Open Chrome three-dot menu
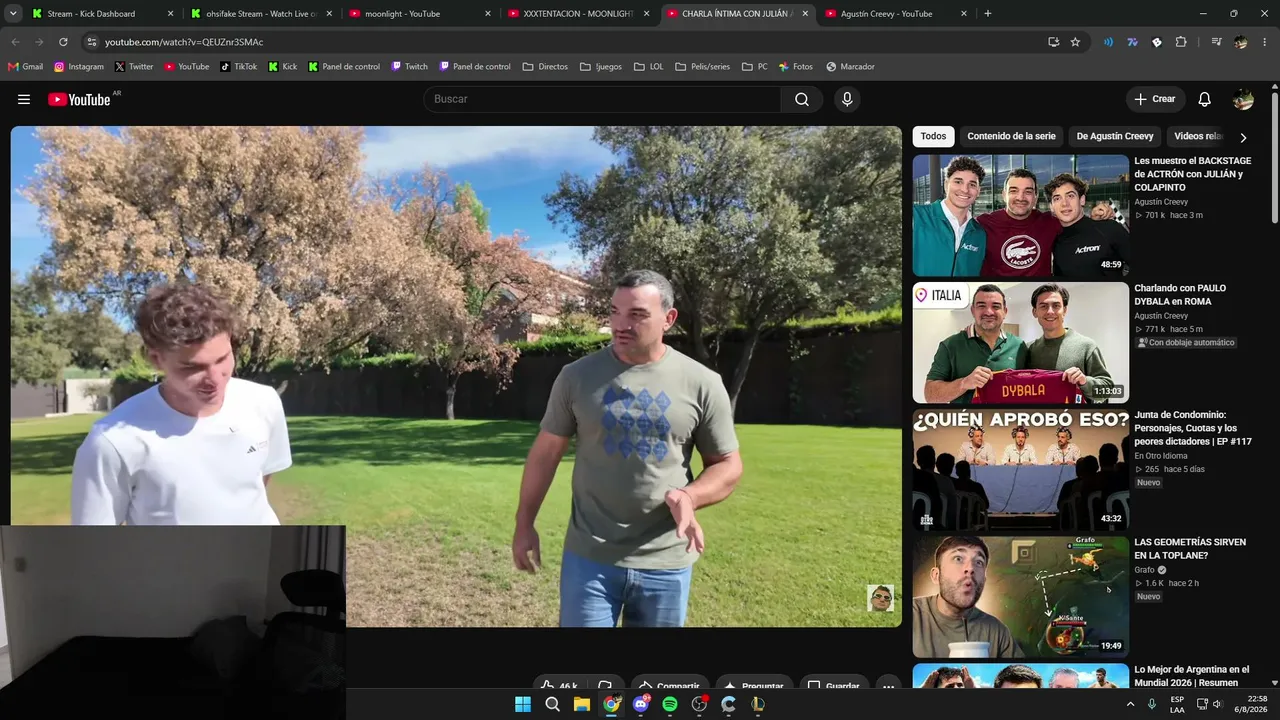 1265,42
